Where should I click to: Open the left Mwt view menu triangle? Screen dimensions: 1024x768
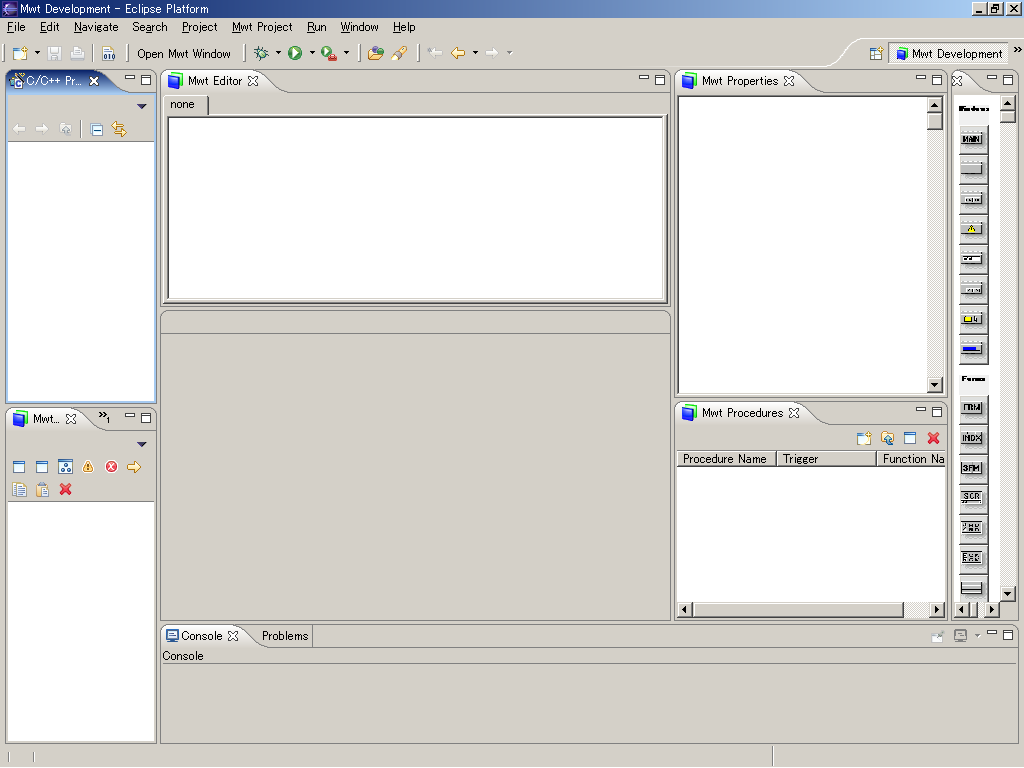(x=142, y=444)
